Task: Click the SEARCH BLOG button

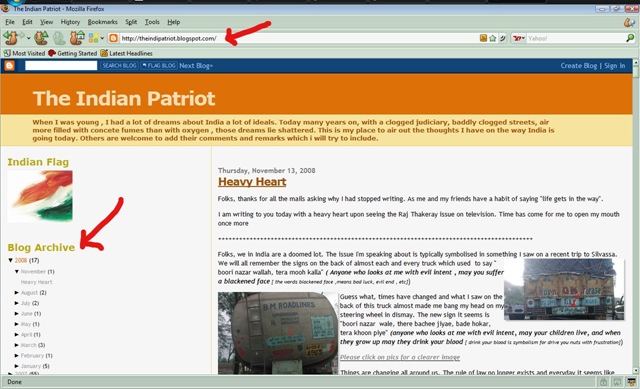Action: click(119, 65)
